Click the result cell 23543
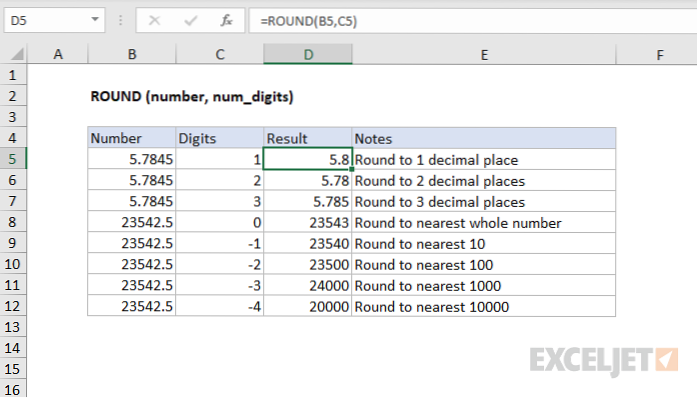 tap(308, 222)
